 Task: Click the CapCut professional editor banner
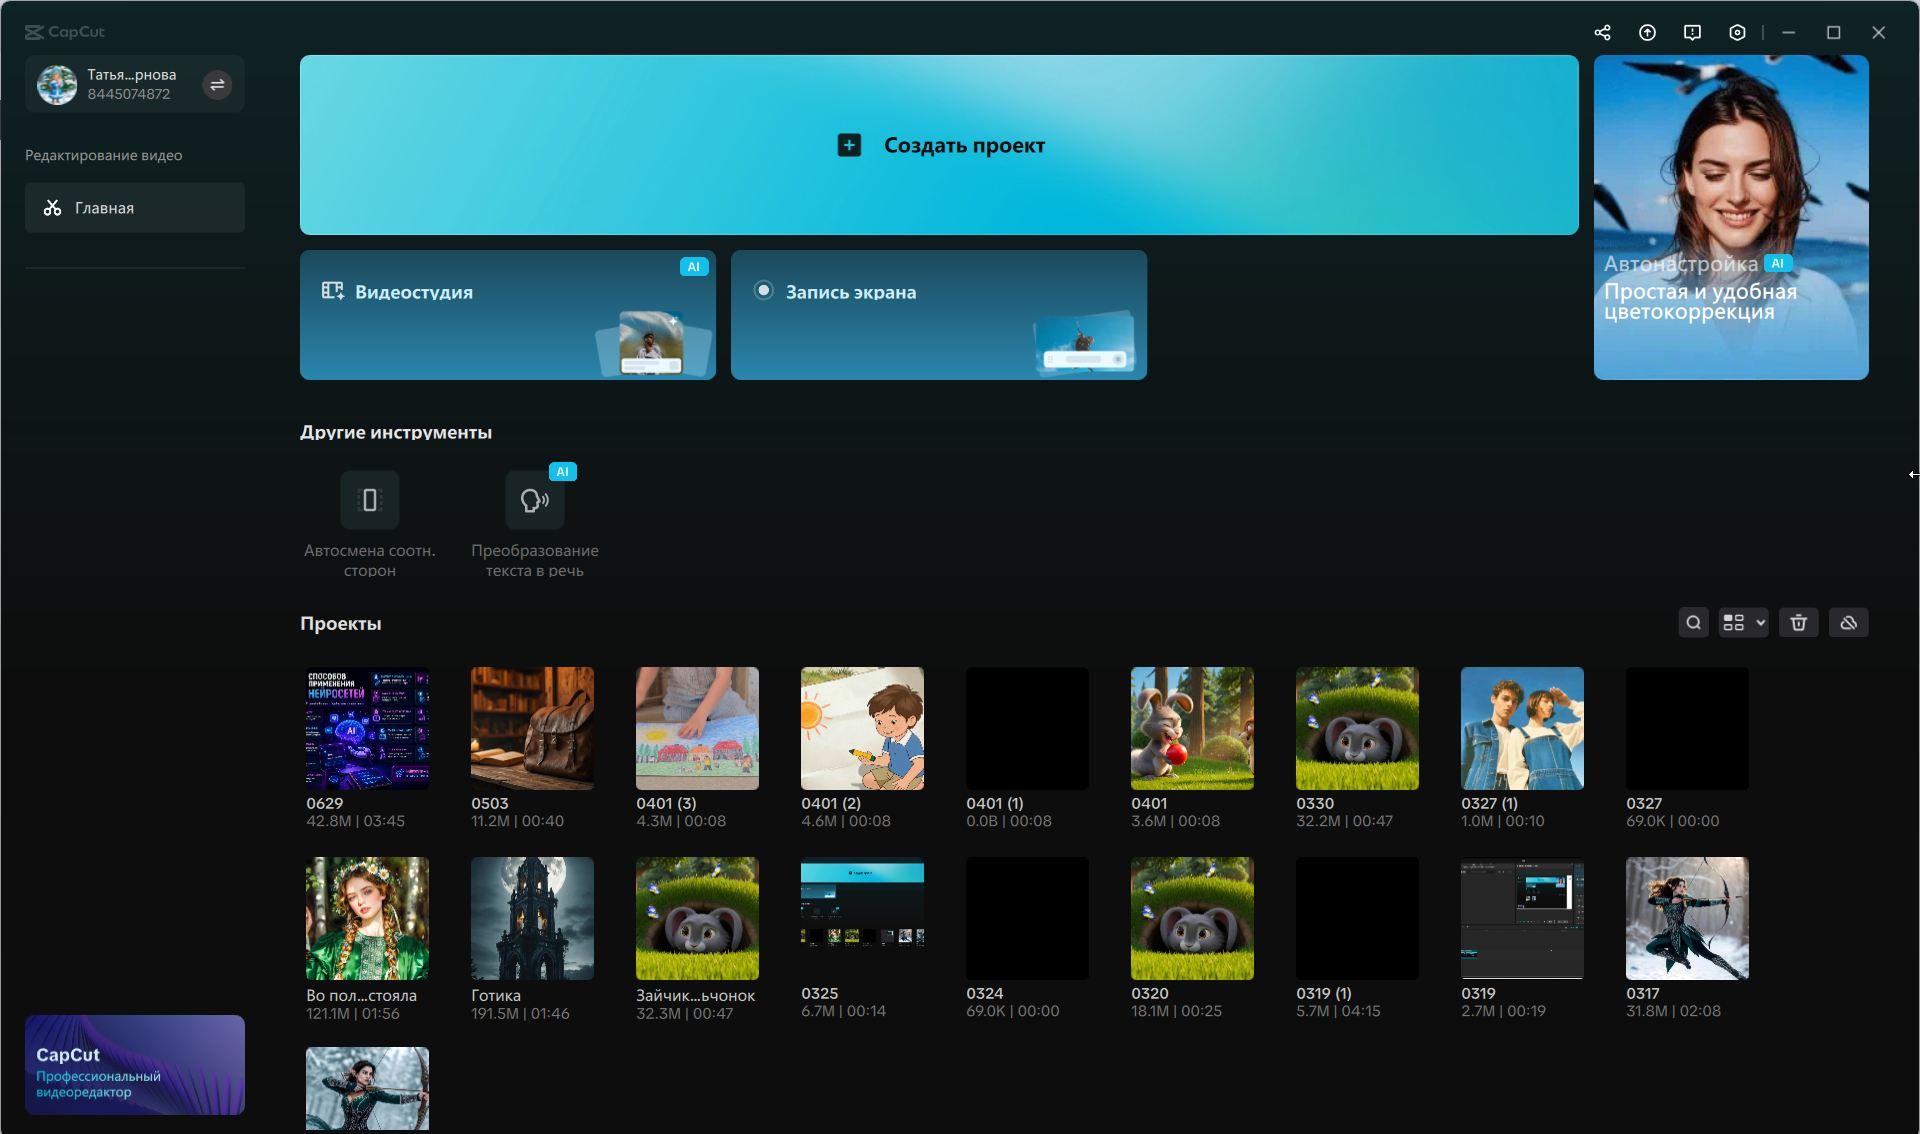[135, 1065]
